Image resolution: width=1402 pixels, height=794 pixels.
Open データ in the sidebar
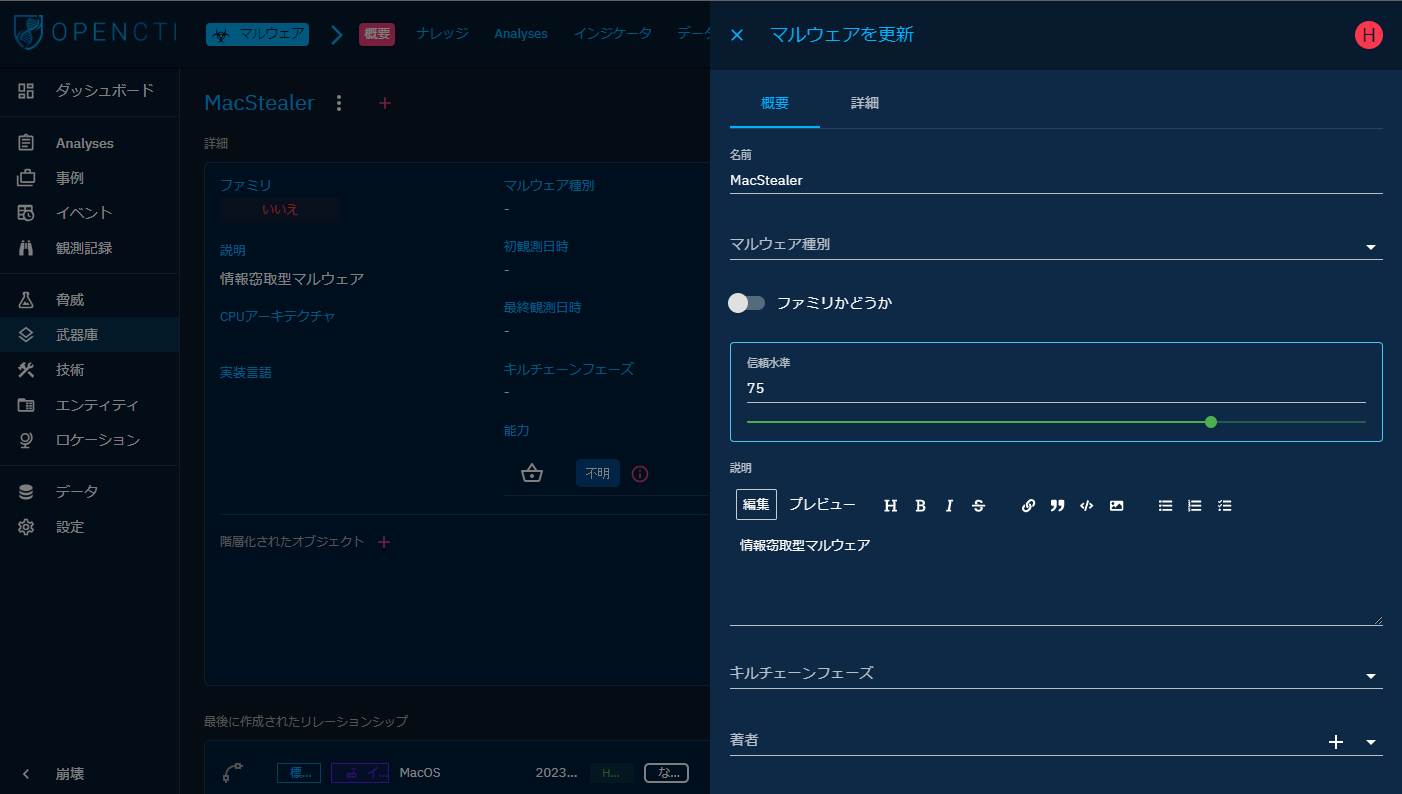(90, 492)
